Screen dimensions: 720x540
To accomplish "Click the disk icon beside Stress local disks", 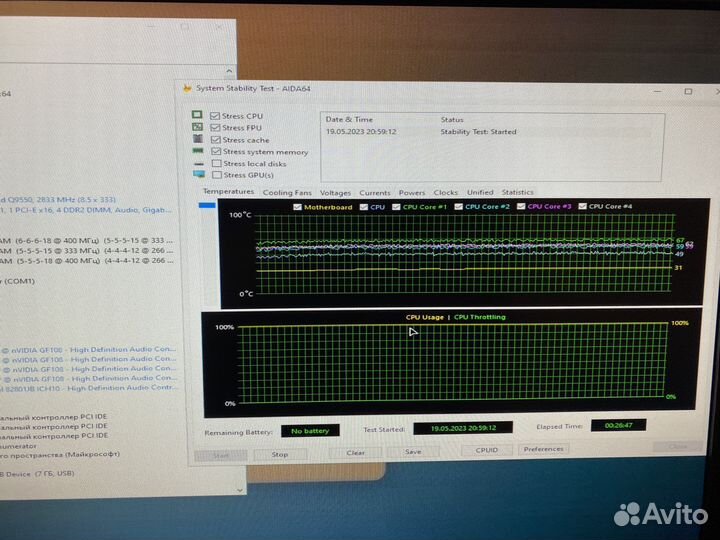I will pyautogui.click(x=199, y=163).
